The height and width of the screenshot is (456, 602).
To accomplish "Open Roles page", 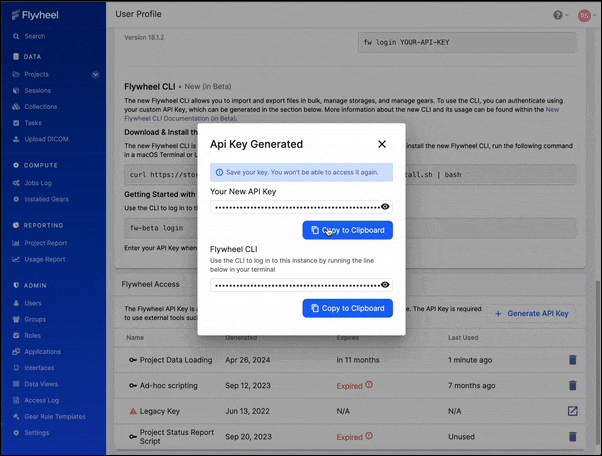I will click(x=32, y=335).
